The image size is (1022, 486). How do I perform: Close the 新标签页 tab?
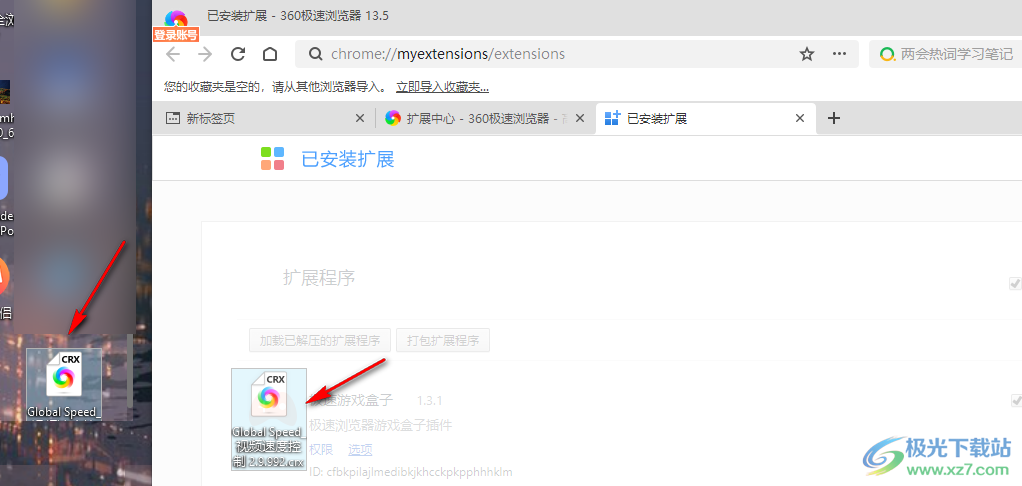(359, 119)
